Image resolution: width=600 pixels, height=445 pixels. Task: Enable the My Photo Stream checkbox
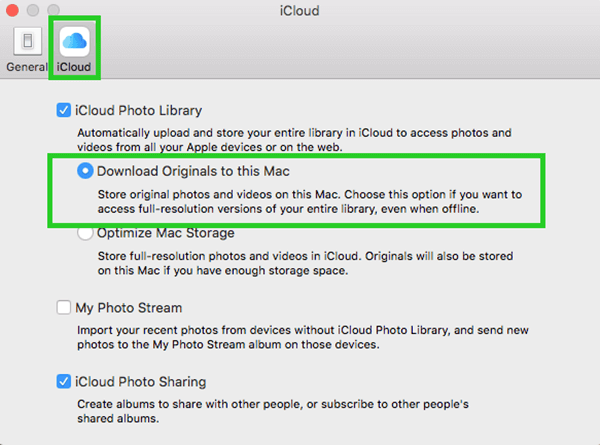(x=64, y=308)
